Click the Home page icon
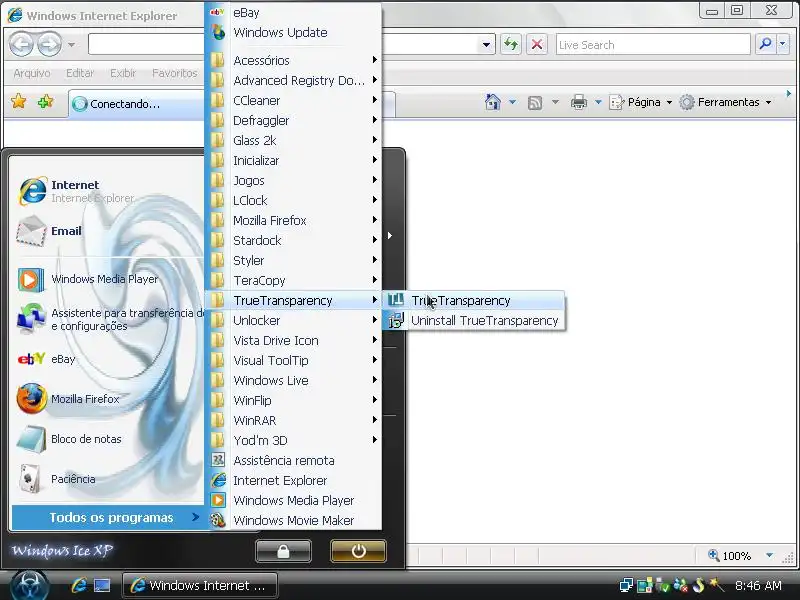This screenshot has width=800, height=600. point(492,102)
